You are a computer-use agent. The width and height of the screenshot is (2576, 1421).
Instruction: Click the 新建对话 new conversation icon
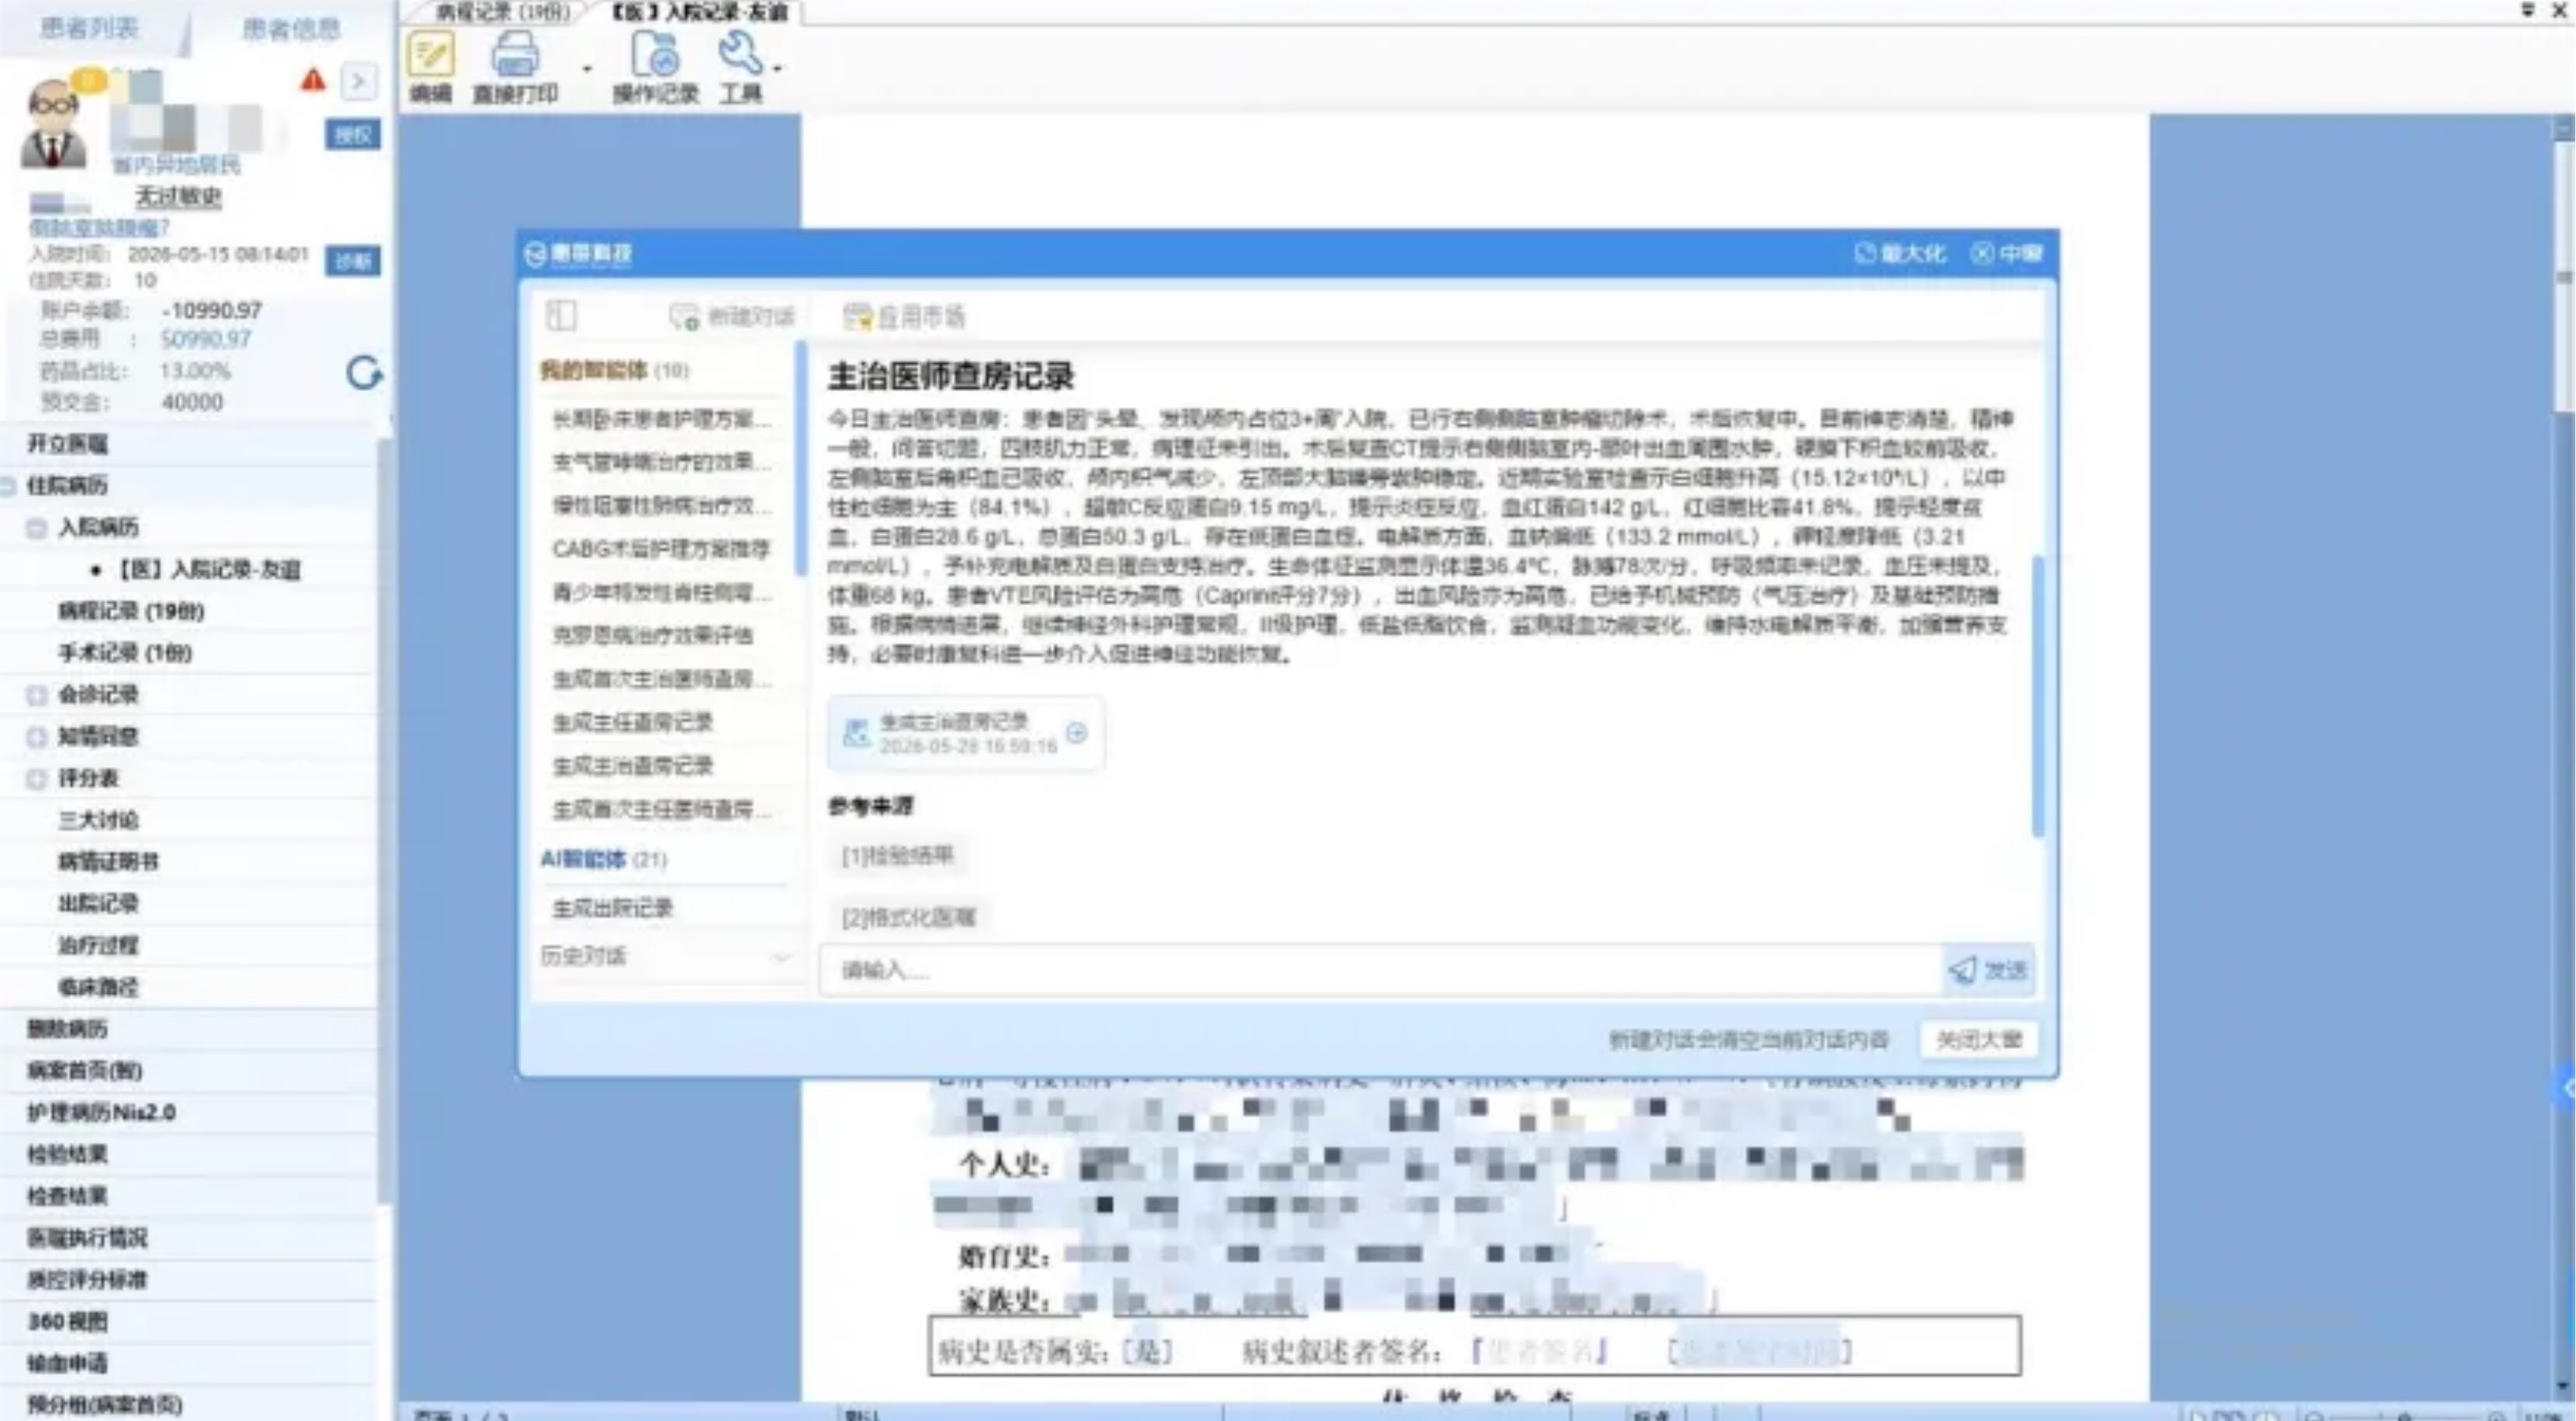[x=684, y=317]
